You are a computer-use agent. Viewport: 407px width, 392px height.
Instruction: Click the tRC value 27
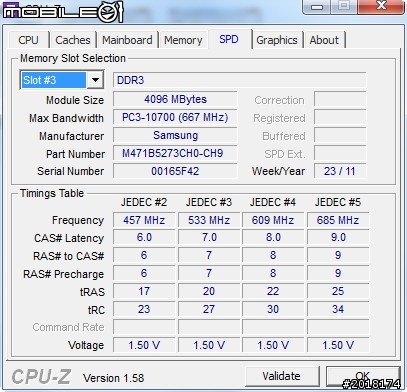coord(209,309)
